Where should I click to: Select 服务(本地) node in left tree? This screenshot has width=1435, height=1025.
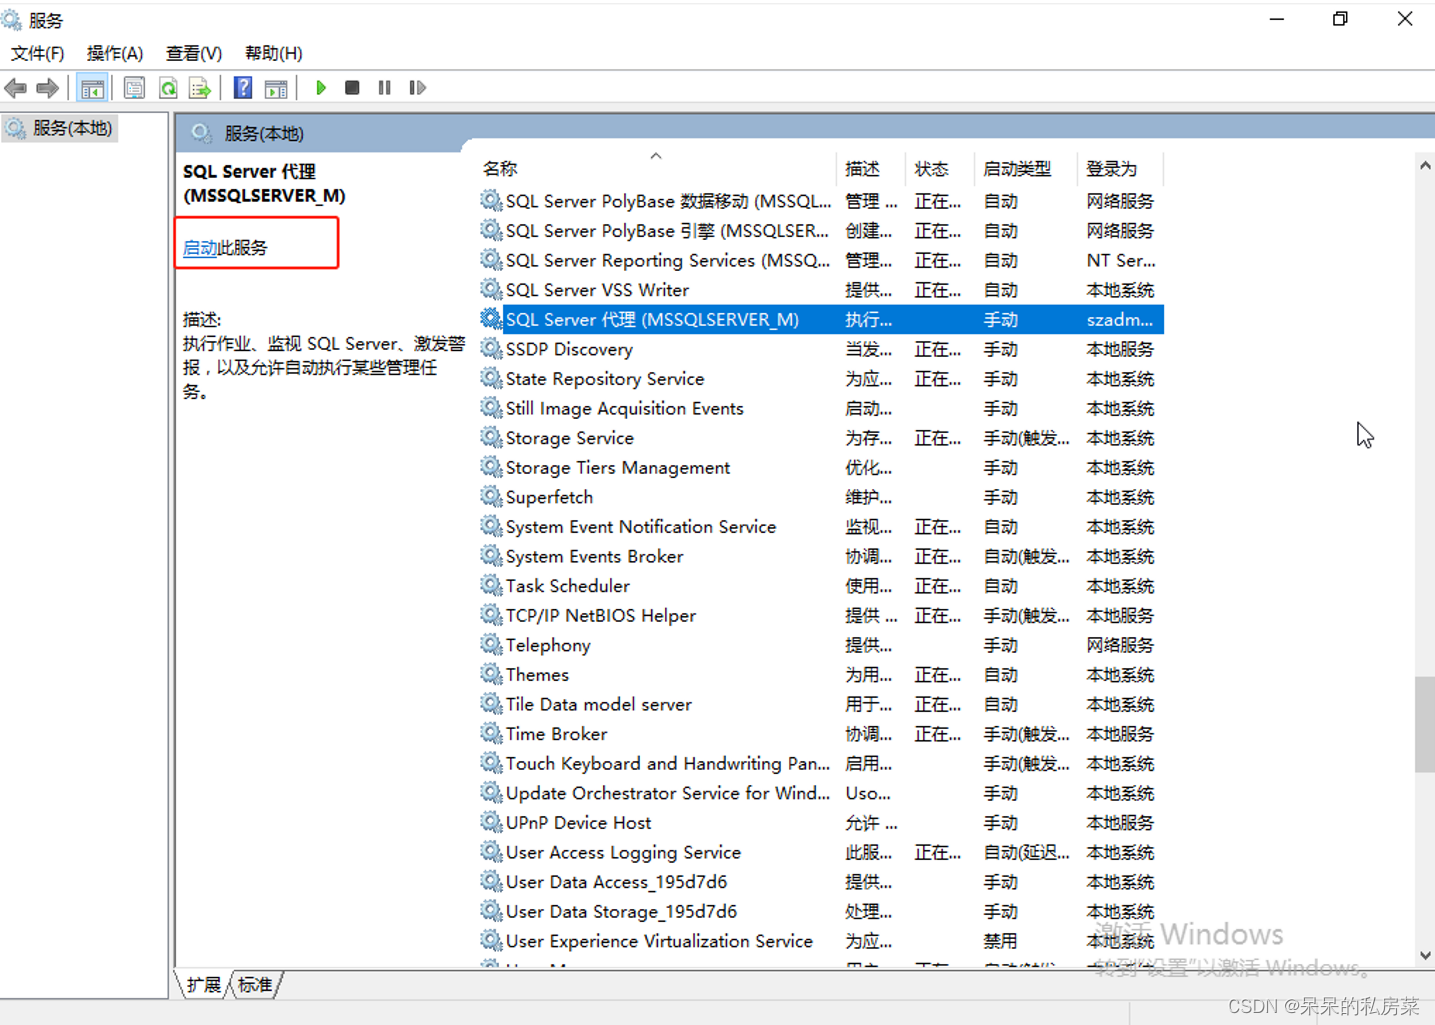pyautogui.click(x=61, y=128)
